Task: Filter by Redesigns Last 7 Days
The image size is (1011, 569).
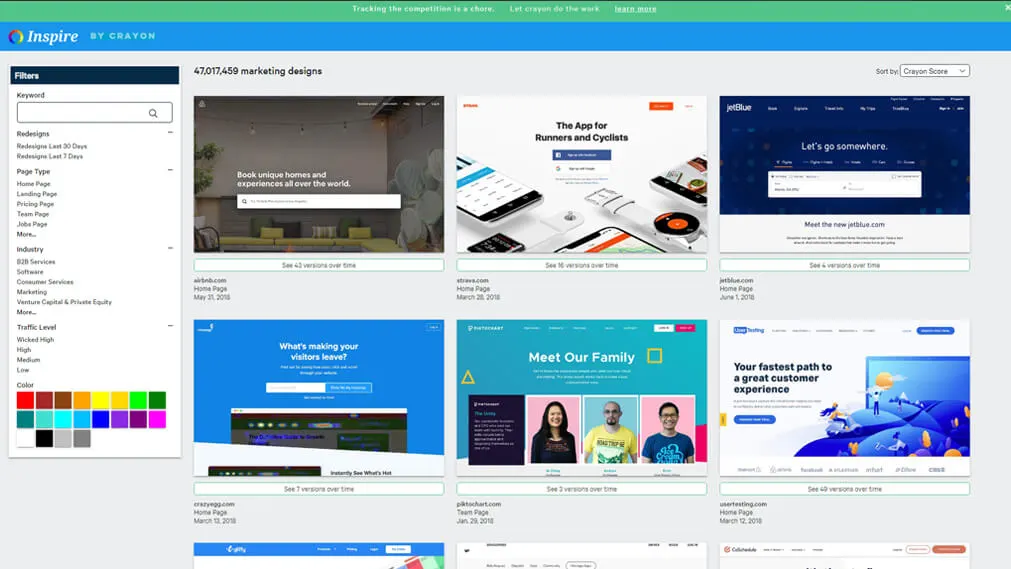Action: pos(50,156)
